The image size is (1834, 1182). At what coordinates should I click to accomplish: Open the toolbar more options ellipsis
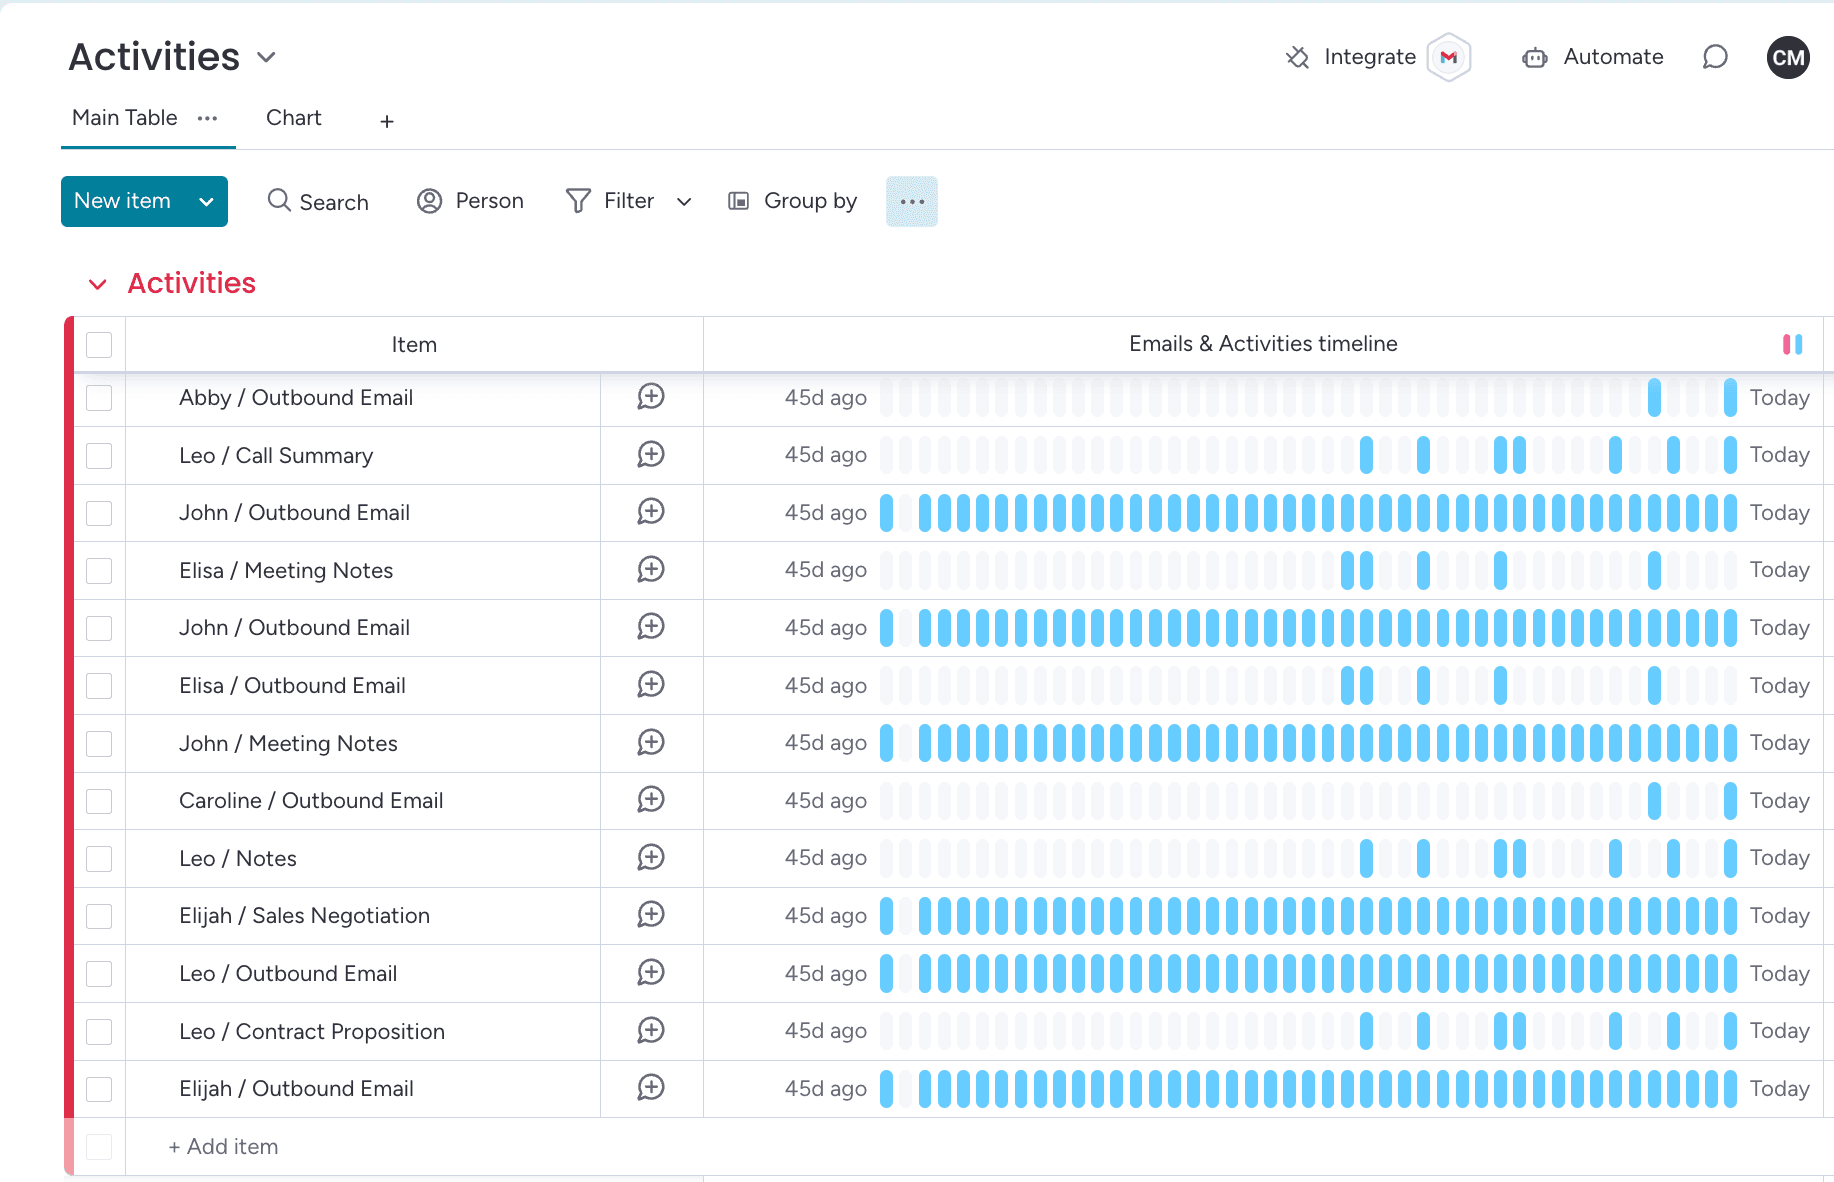[x=912, y=201]
